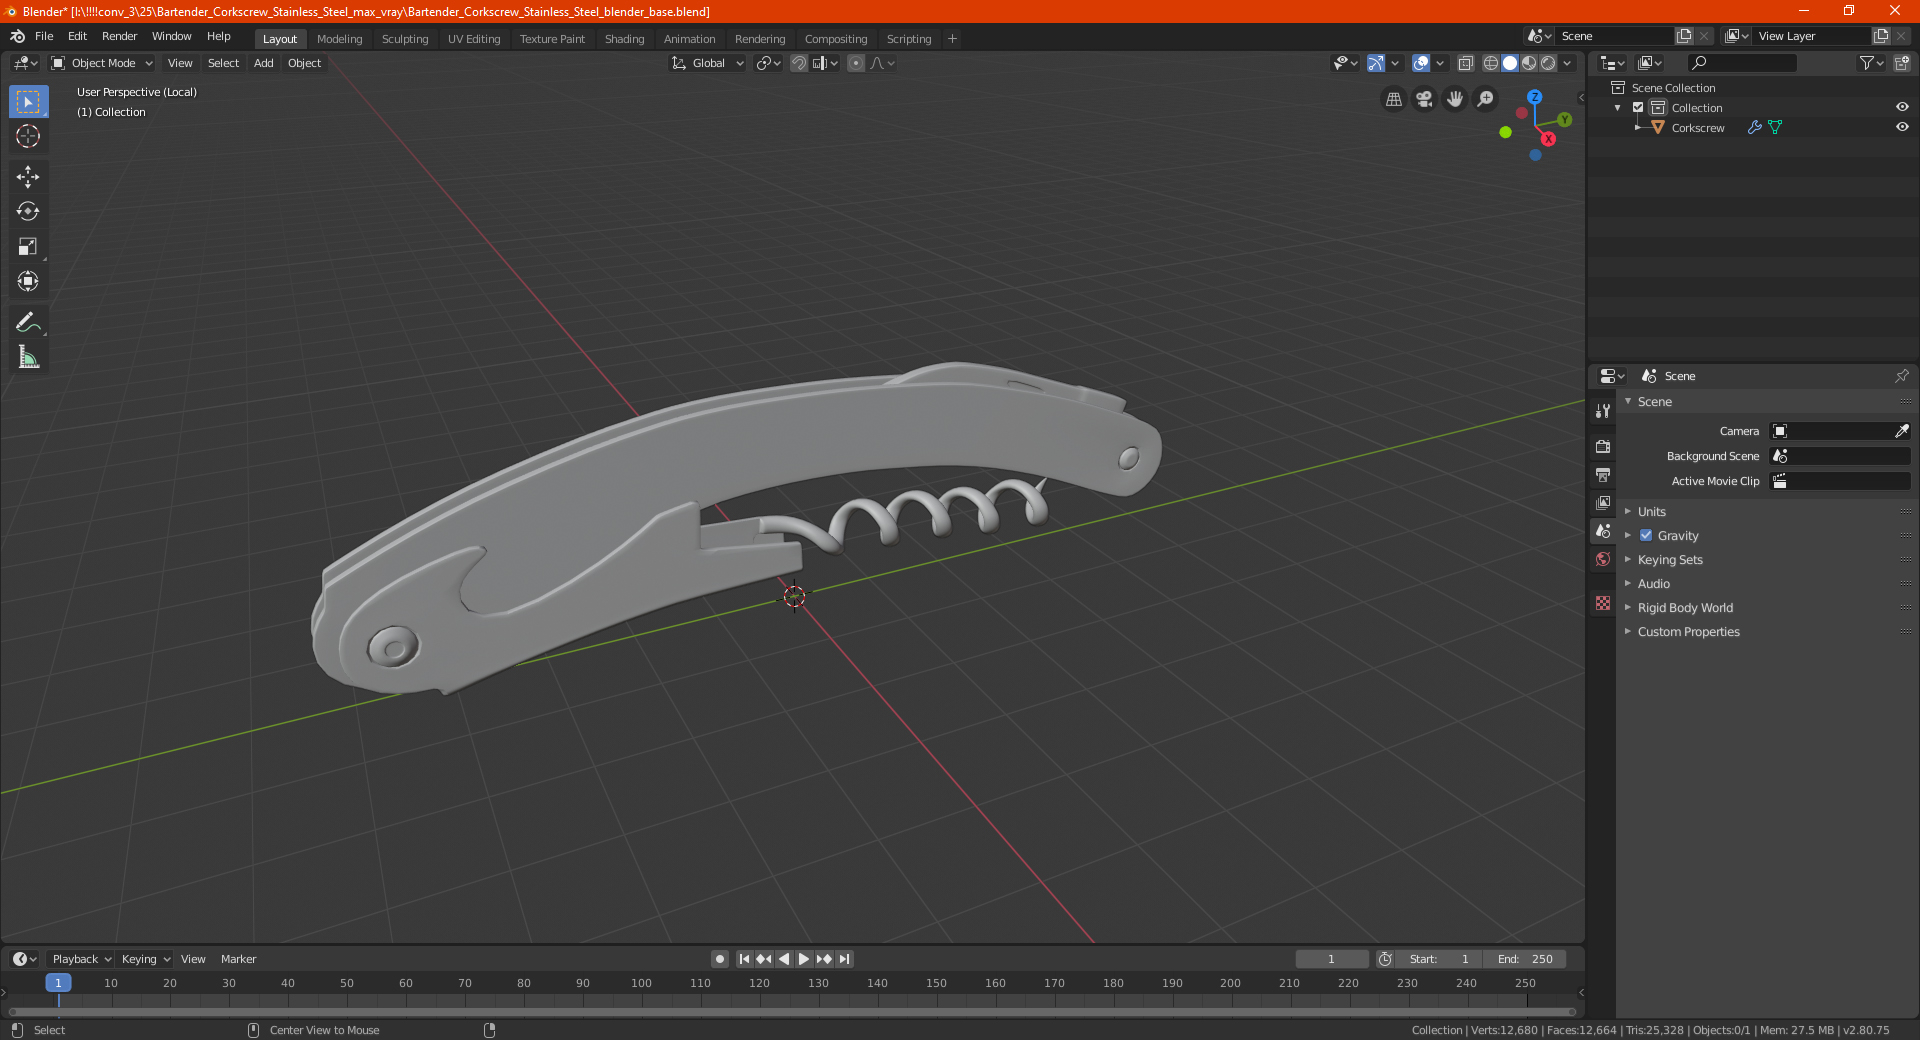
Task: Open the Output properties tab
Action: 1603,475
